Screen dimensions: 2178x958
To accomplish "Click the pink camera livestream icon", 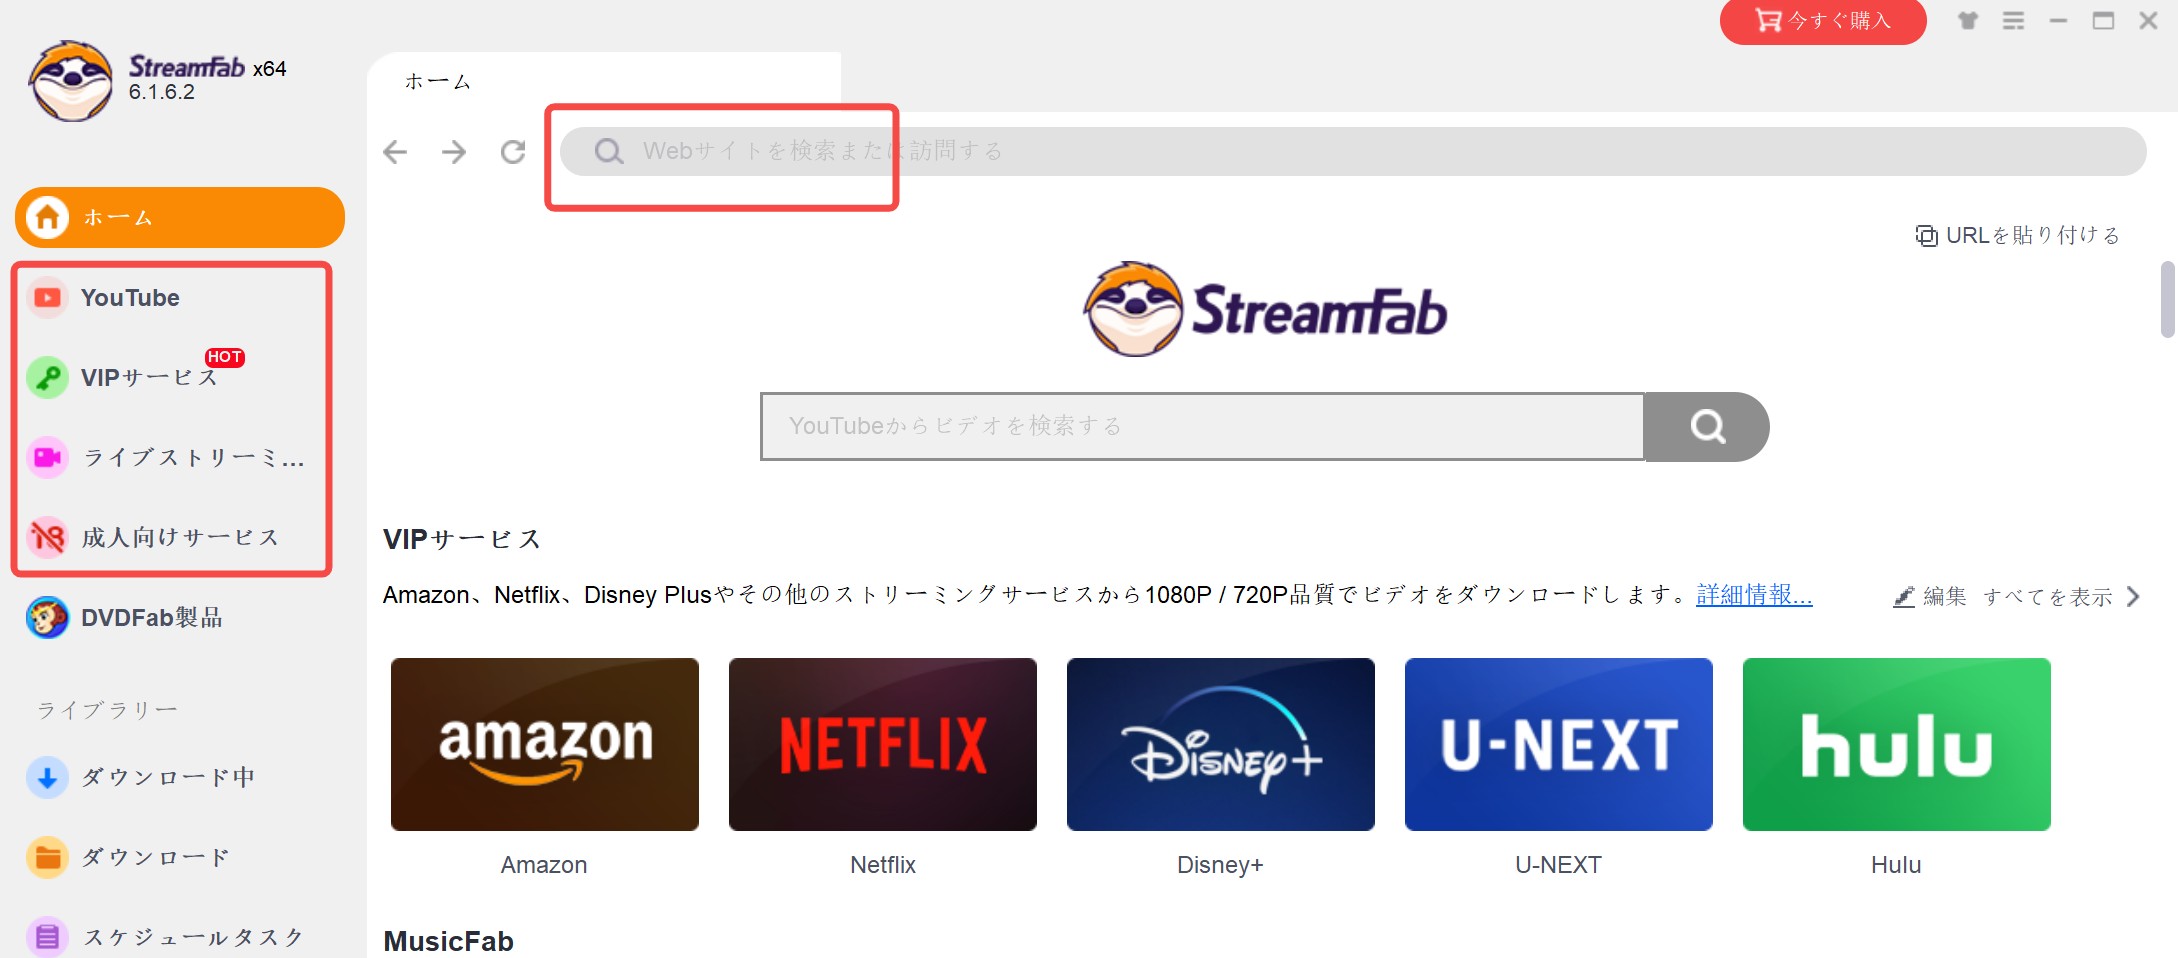I will (x=47, y=458).
